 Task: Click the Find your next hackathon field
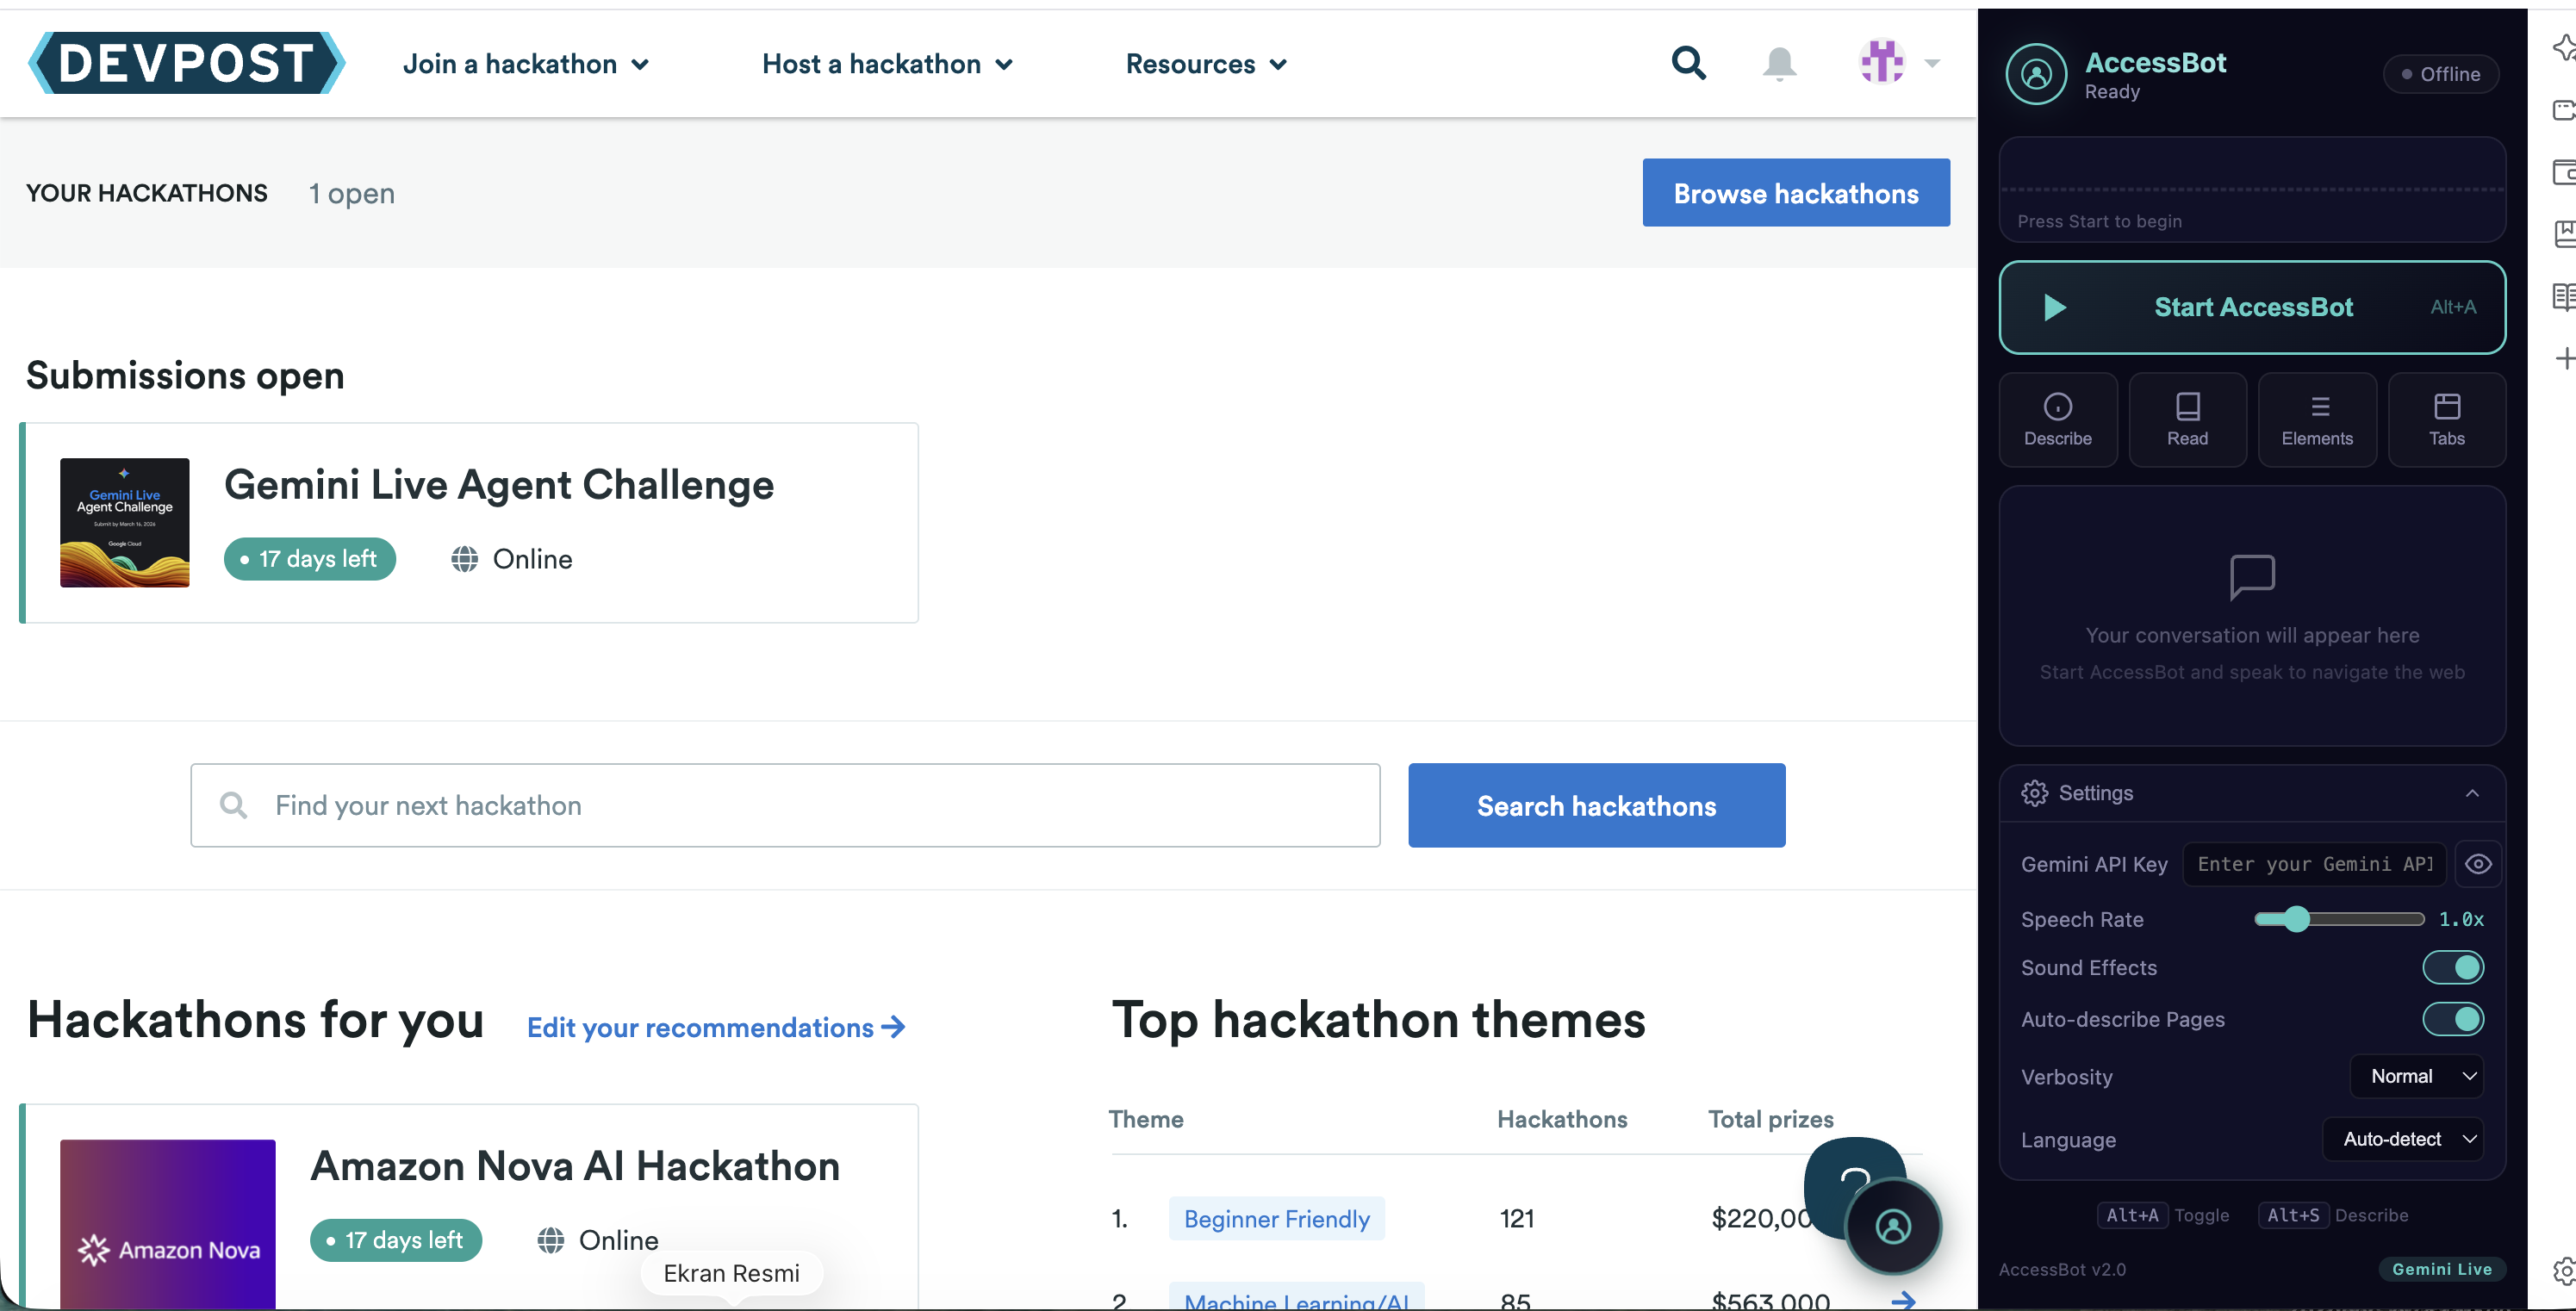(x=785, y=805)
